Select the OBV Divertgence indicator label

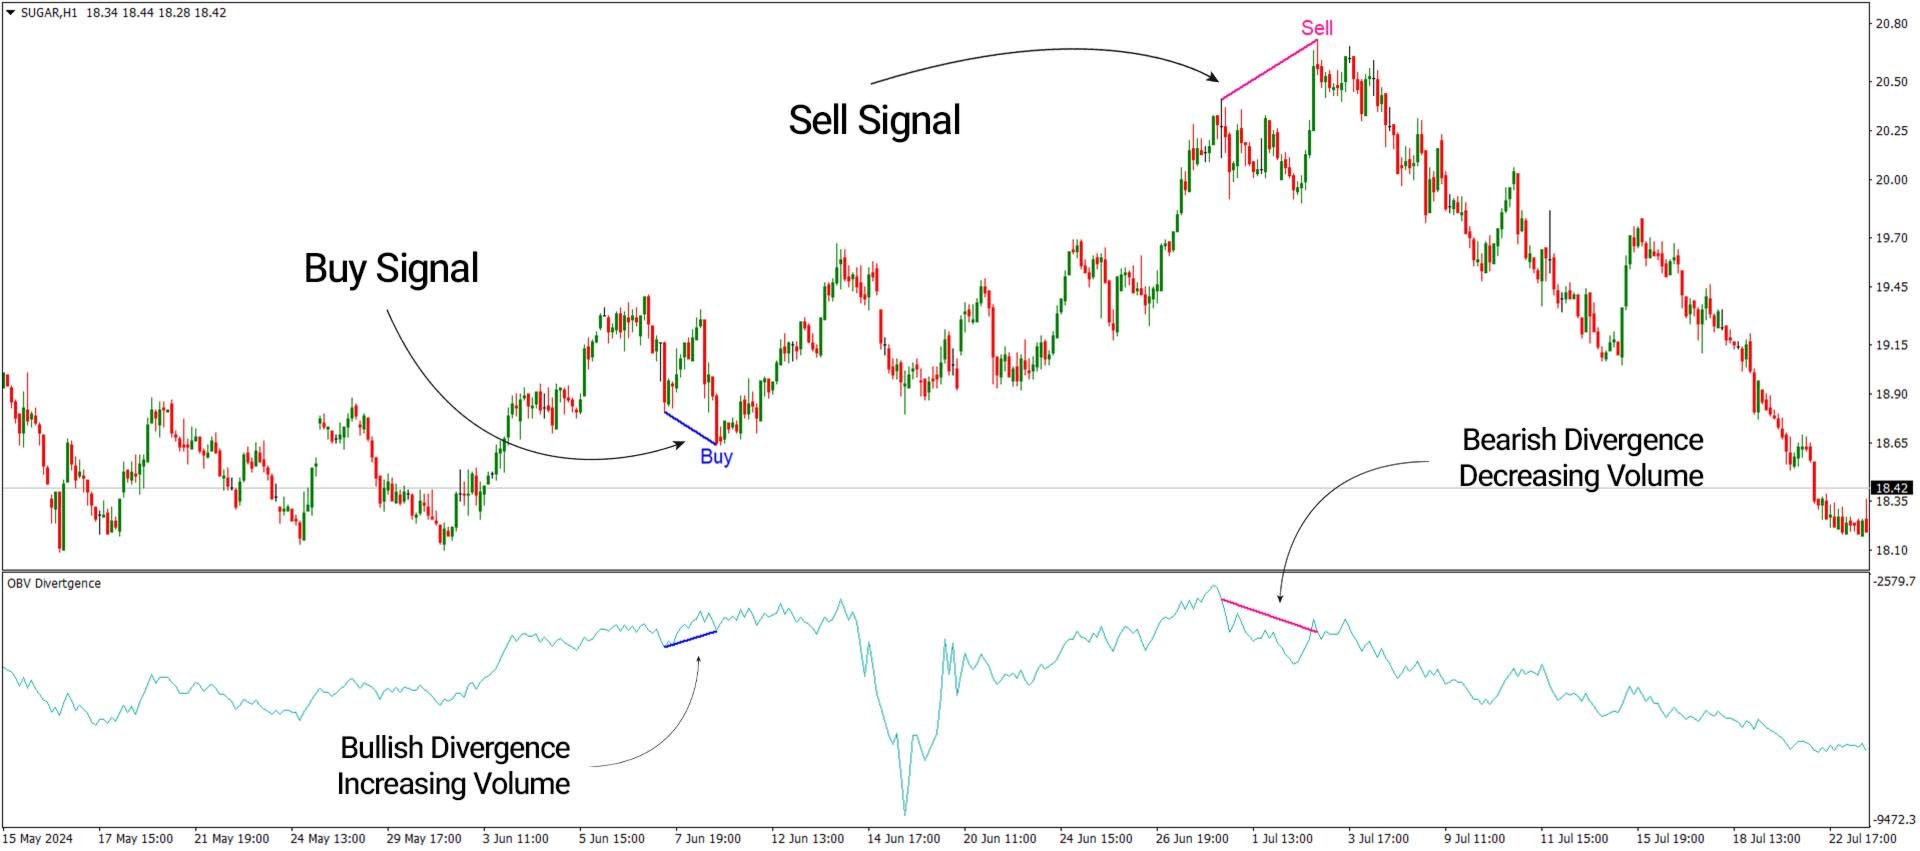click(54, 583)
